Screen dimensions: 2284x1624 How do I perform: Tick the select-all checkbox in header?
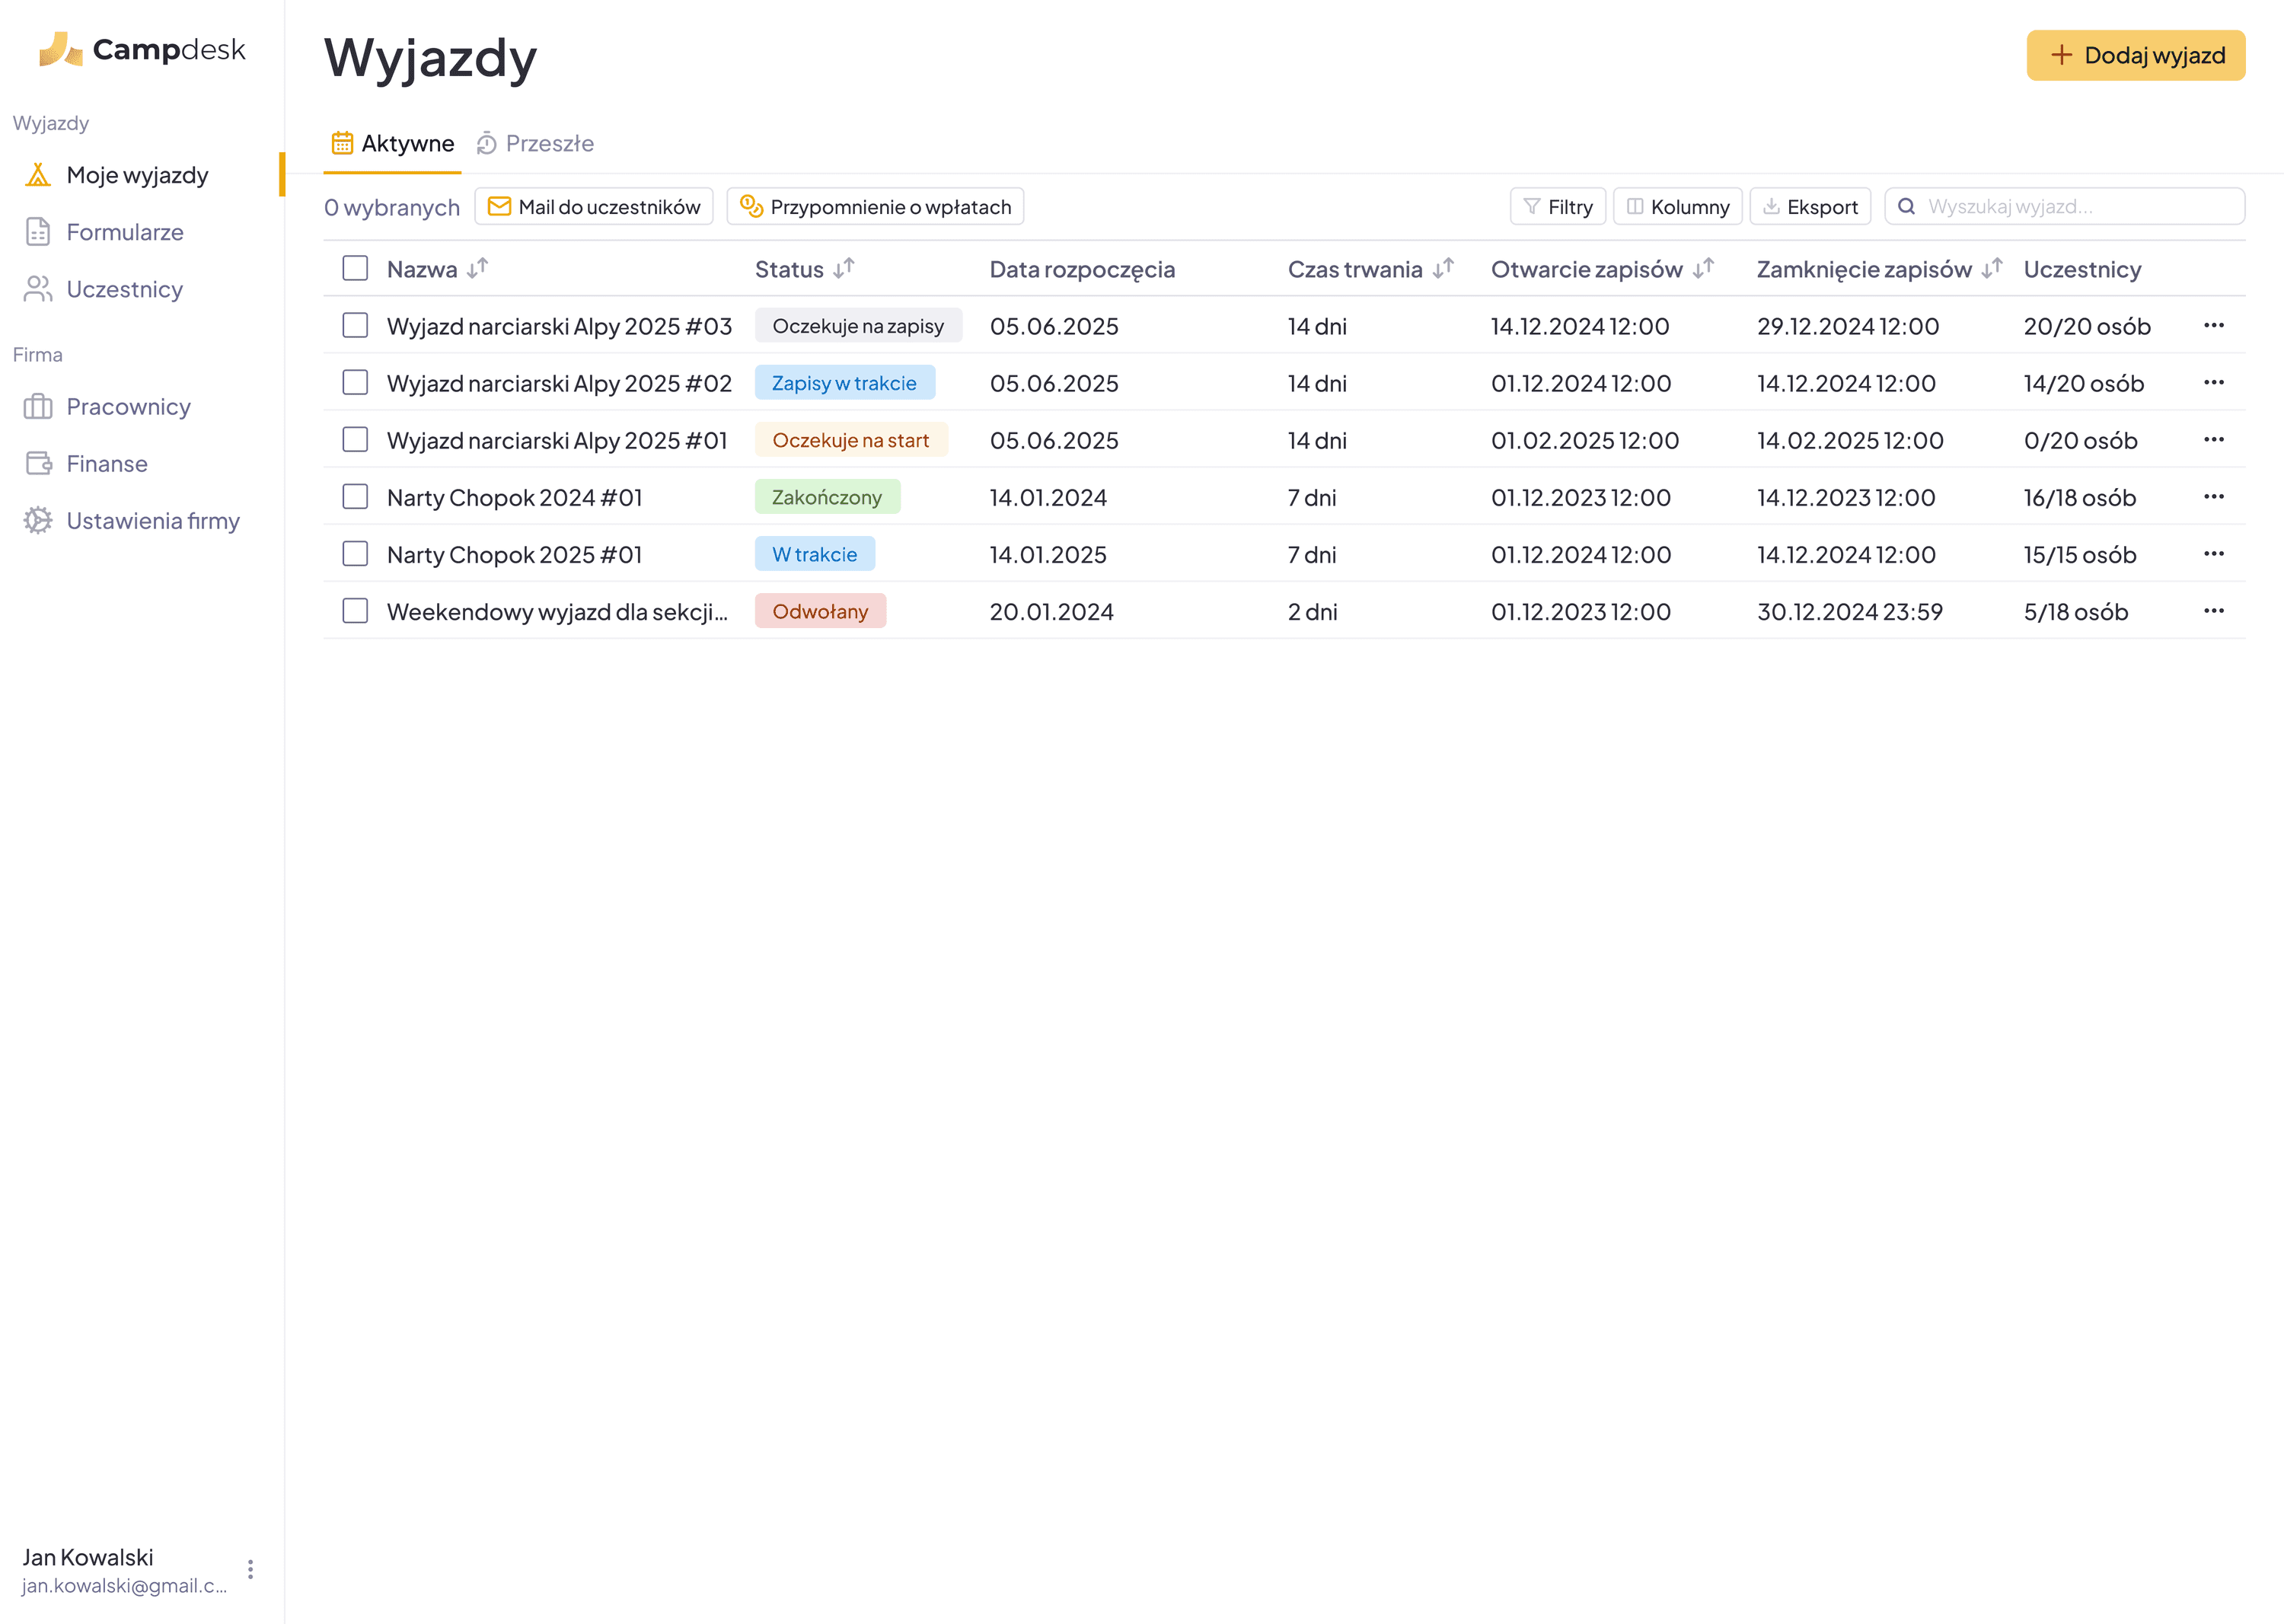pos(355,268)
